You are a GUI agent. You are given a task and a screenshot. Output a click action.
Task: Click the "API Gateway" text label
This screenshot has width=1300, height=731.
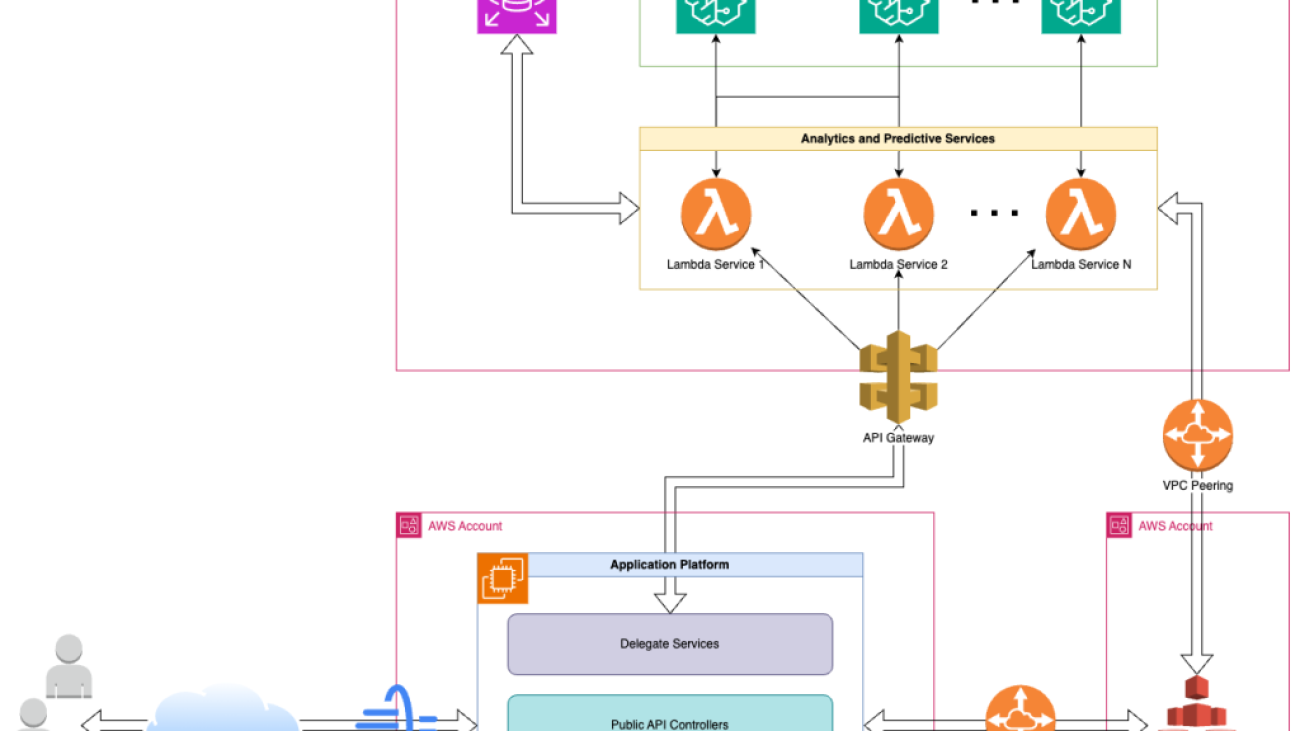click(x=899, y=438)
